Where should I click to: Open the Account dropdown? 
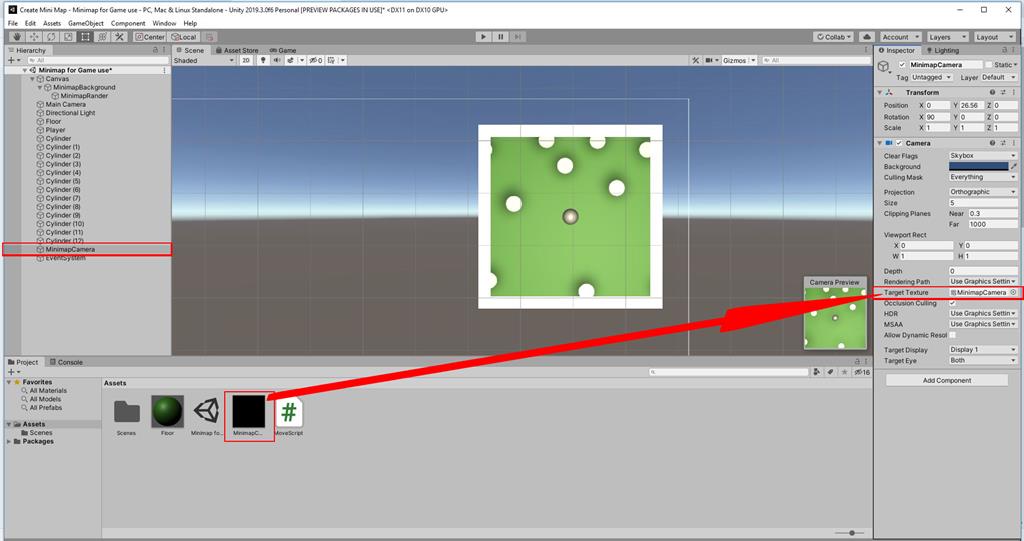pos(900,37)
